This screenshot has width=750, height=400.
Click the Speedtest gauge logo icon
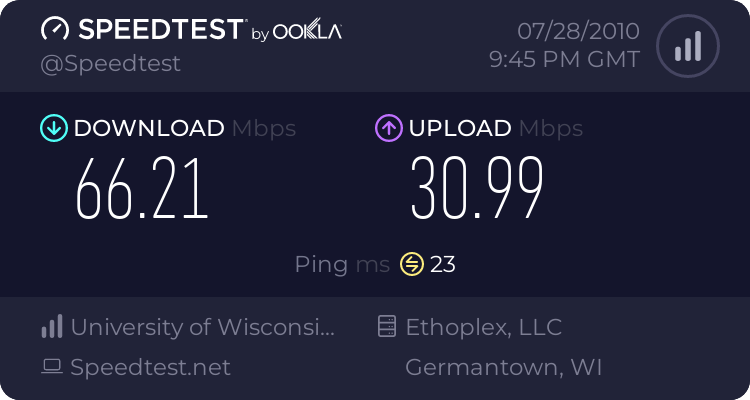[55, 29]
